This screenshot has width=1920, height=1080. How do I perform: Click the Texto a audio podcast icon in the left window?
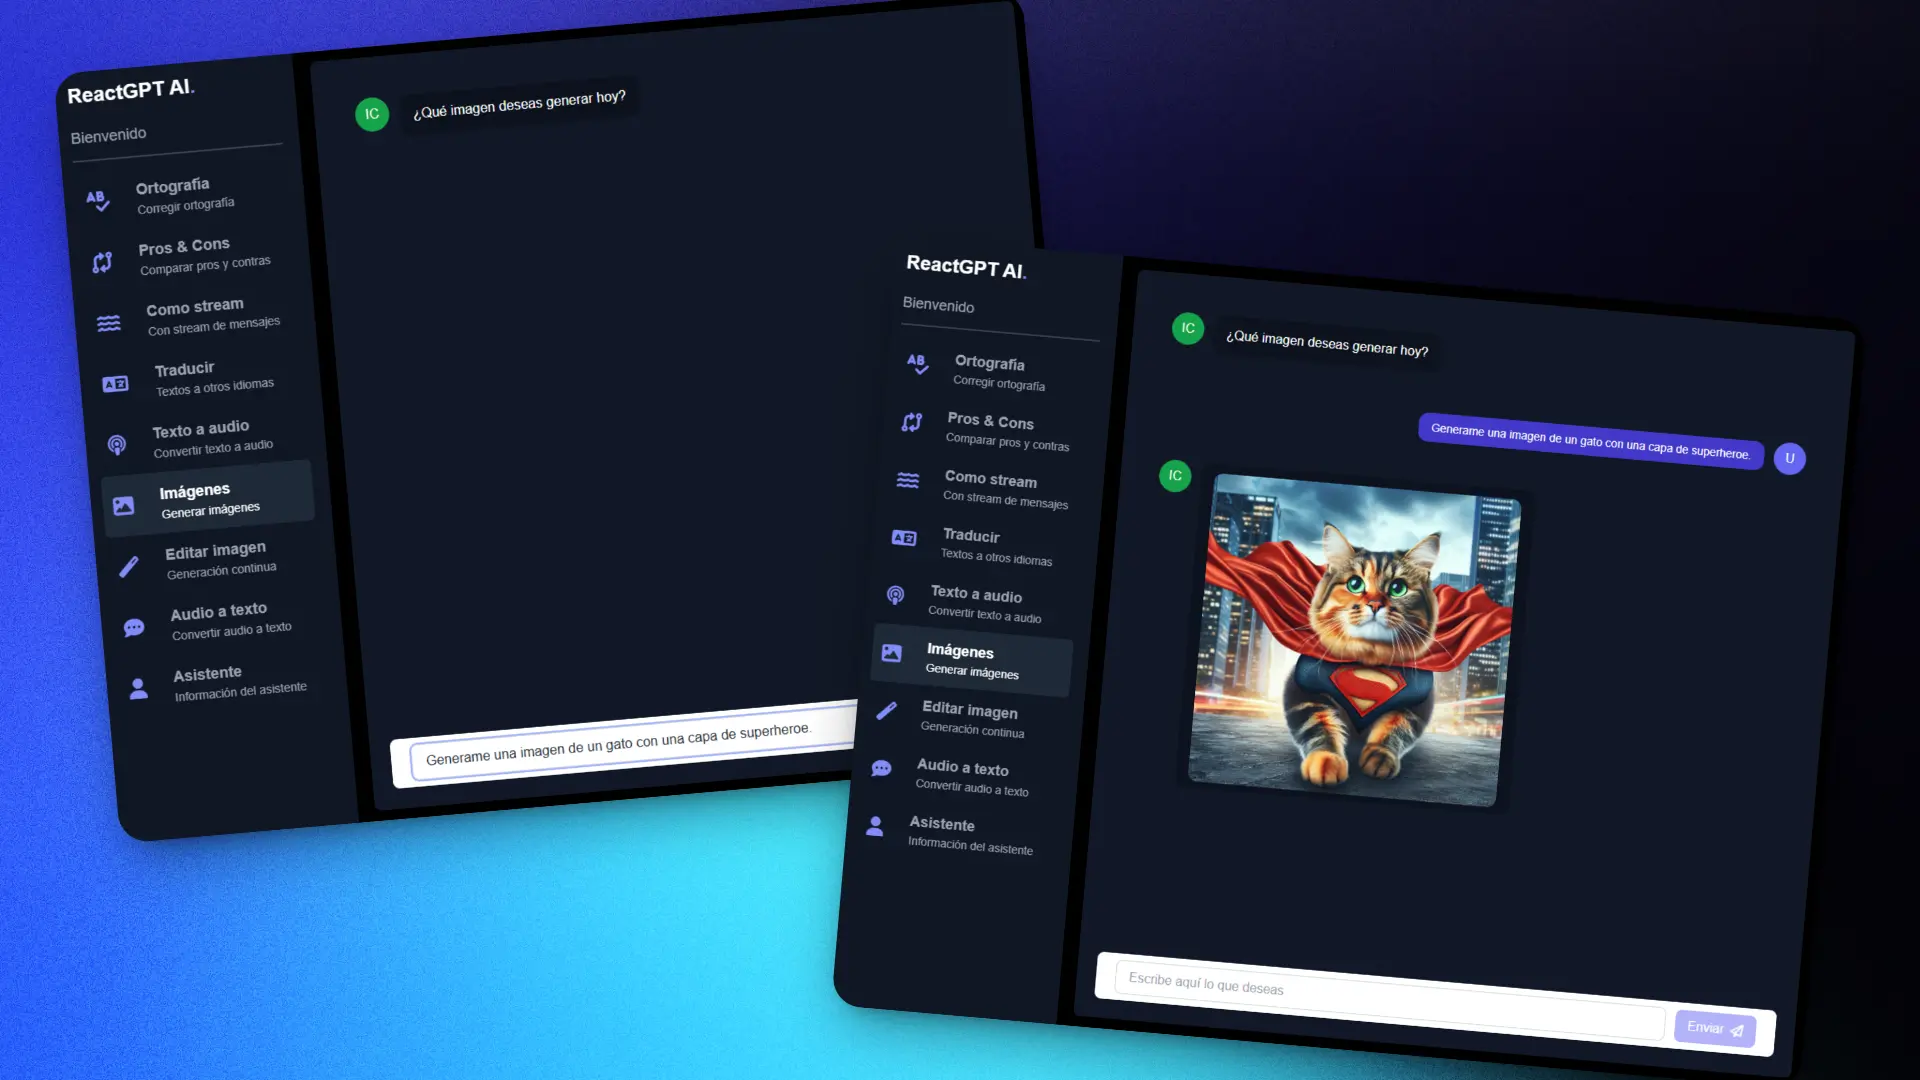(x=117, y=445)
